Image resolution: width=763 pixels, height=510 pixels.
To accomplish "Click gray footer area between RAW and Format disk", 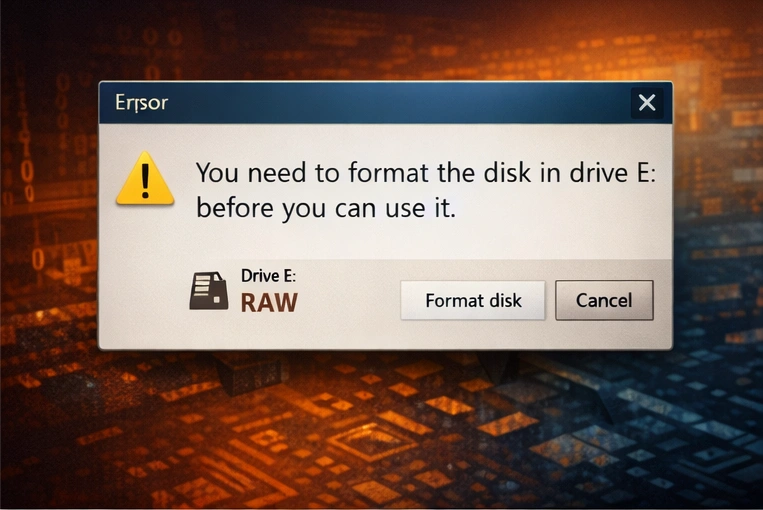I will 348,302.
